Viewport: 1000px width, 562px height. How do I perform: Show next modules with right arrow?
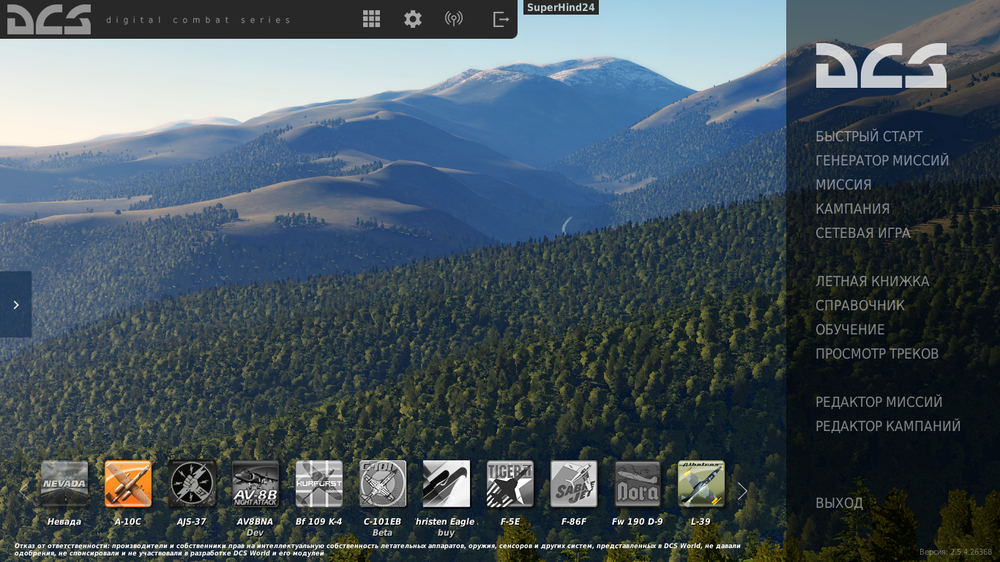coord(742,491)
